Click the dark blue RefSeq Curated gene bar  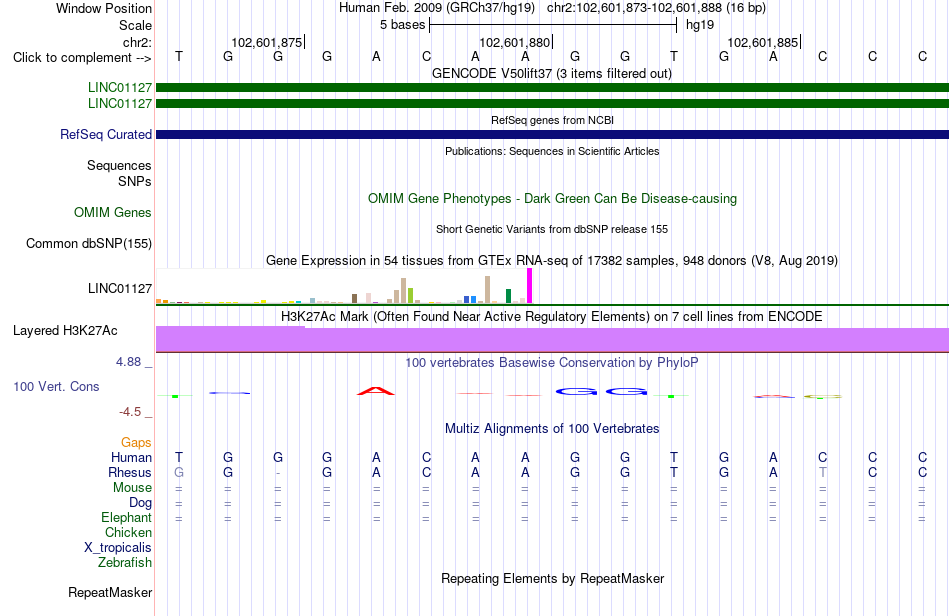[x=552, y=134]
